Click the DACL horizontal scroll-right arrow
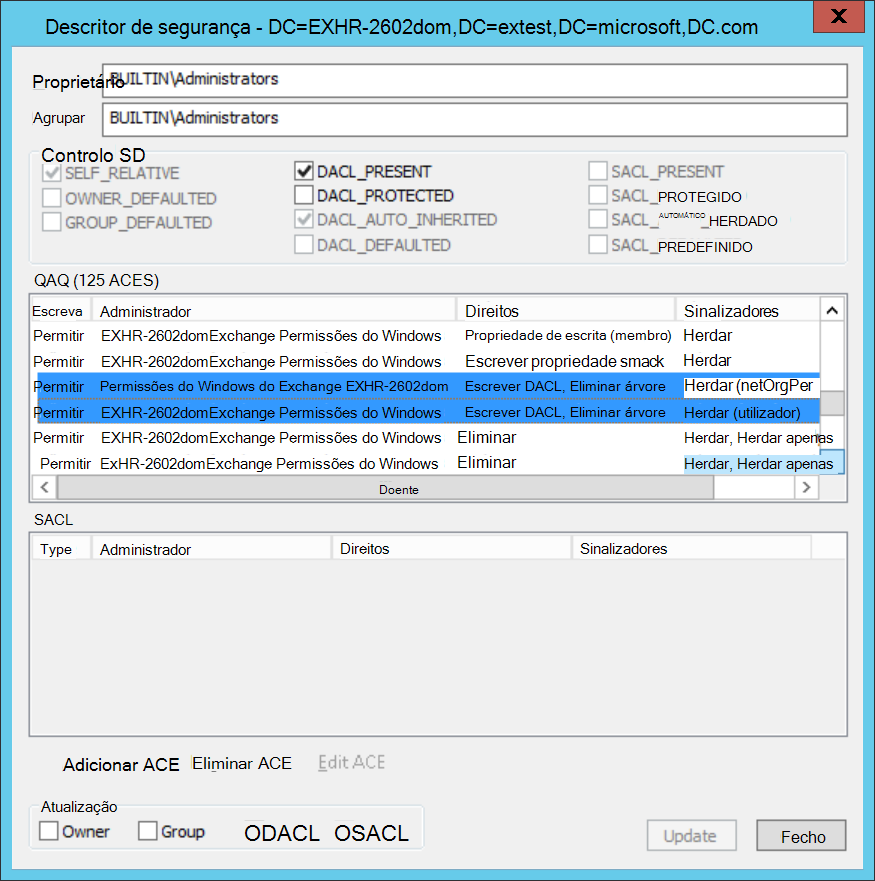 [x=806, y=487]
